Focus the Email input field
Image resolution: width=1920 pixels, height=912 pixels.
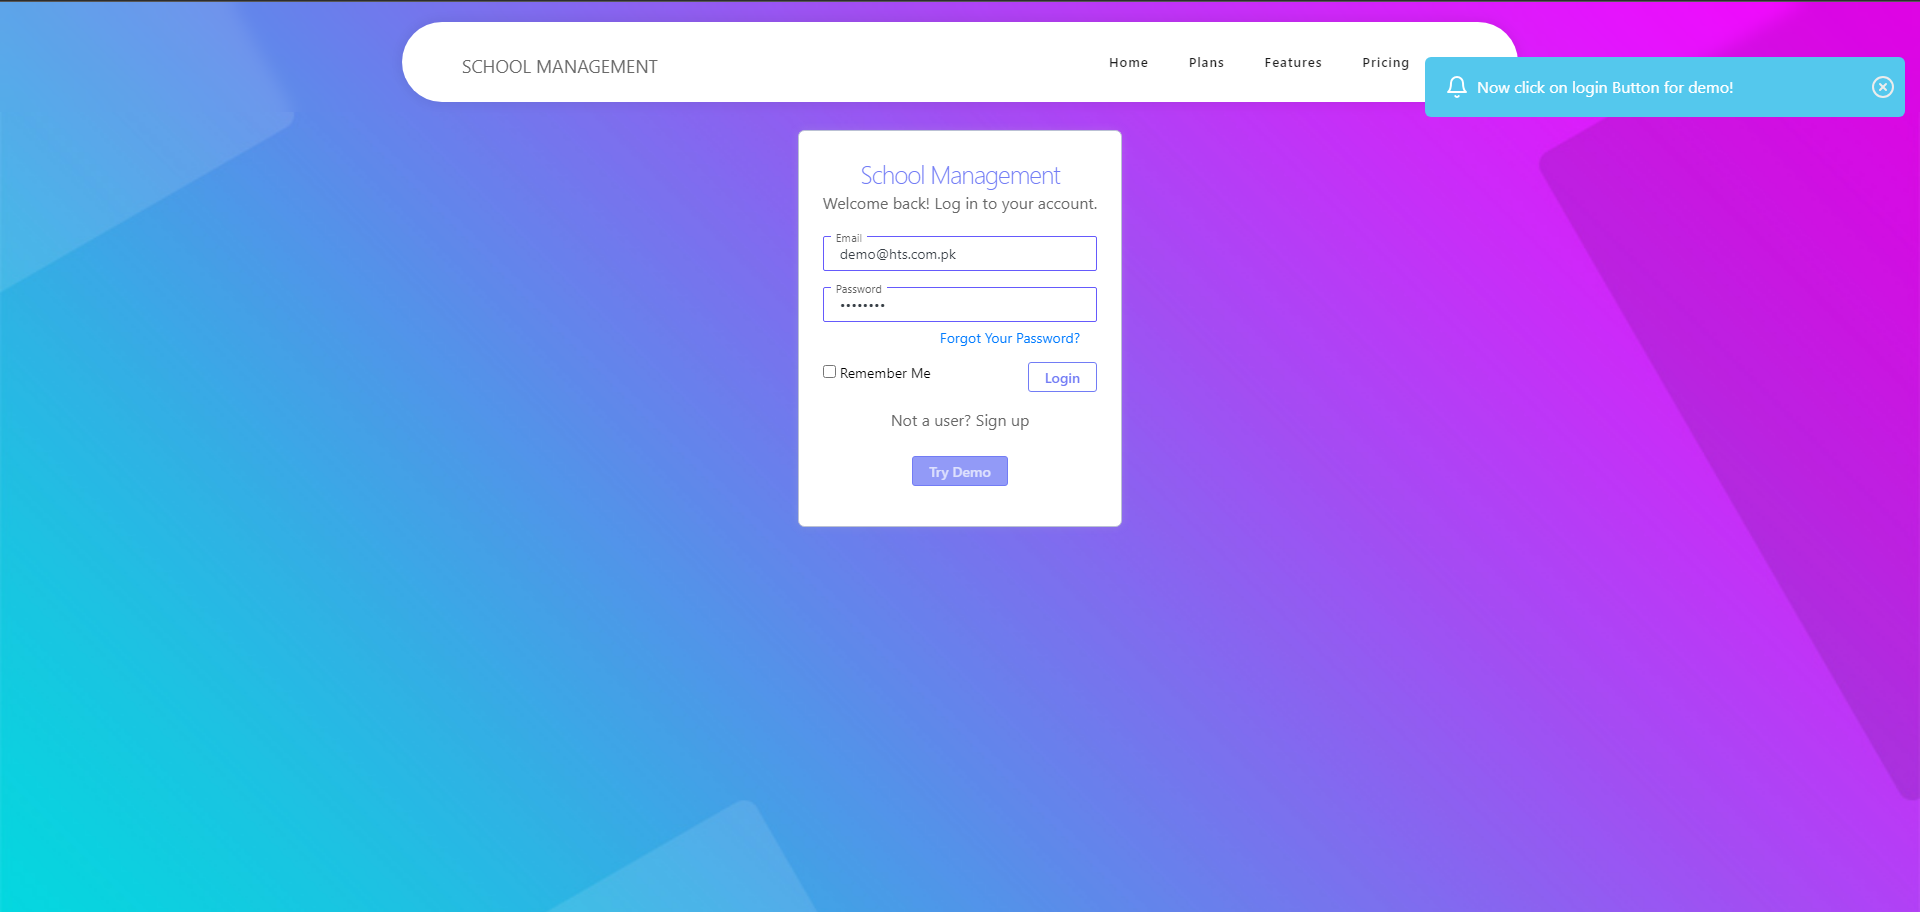pyautogui.click(x=960, y=254)
